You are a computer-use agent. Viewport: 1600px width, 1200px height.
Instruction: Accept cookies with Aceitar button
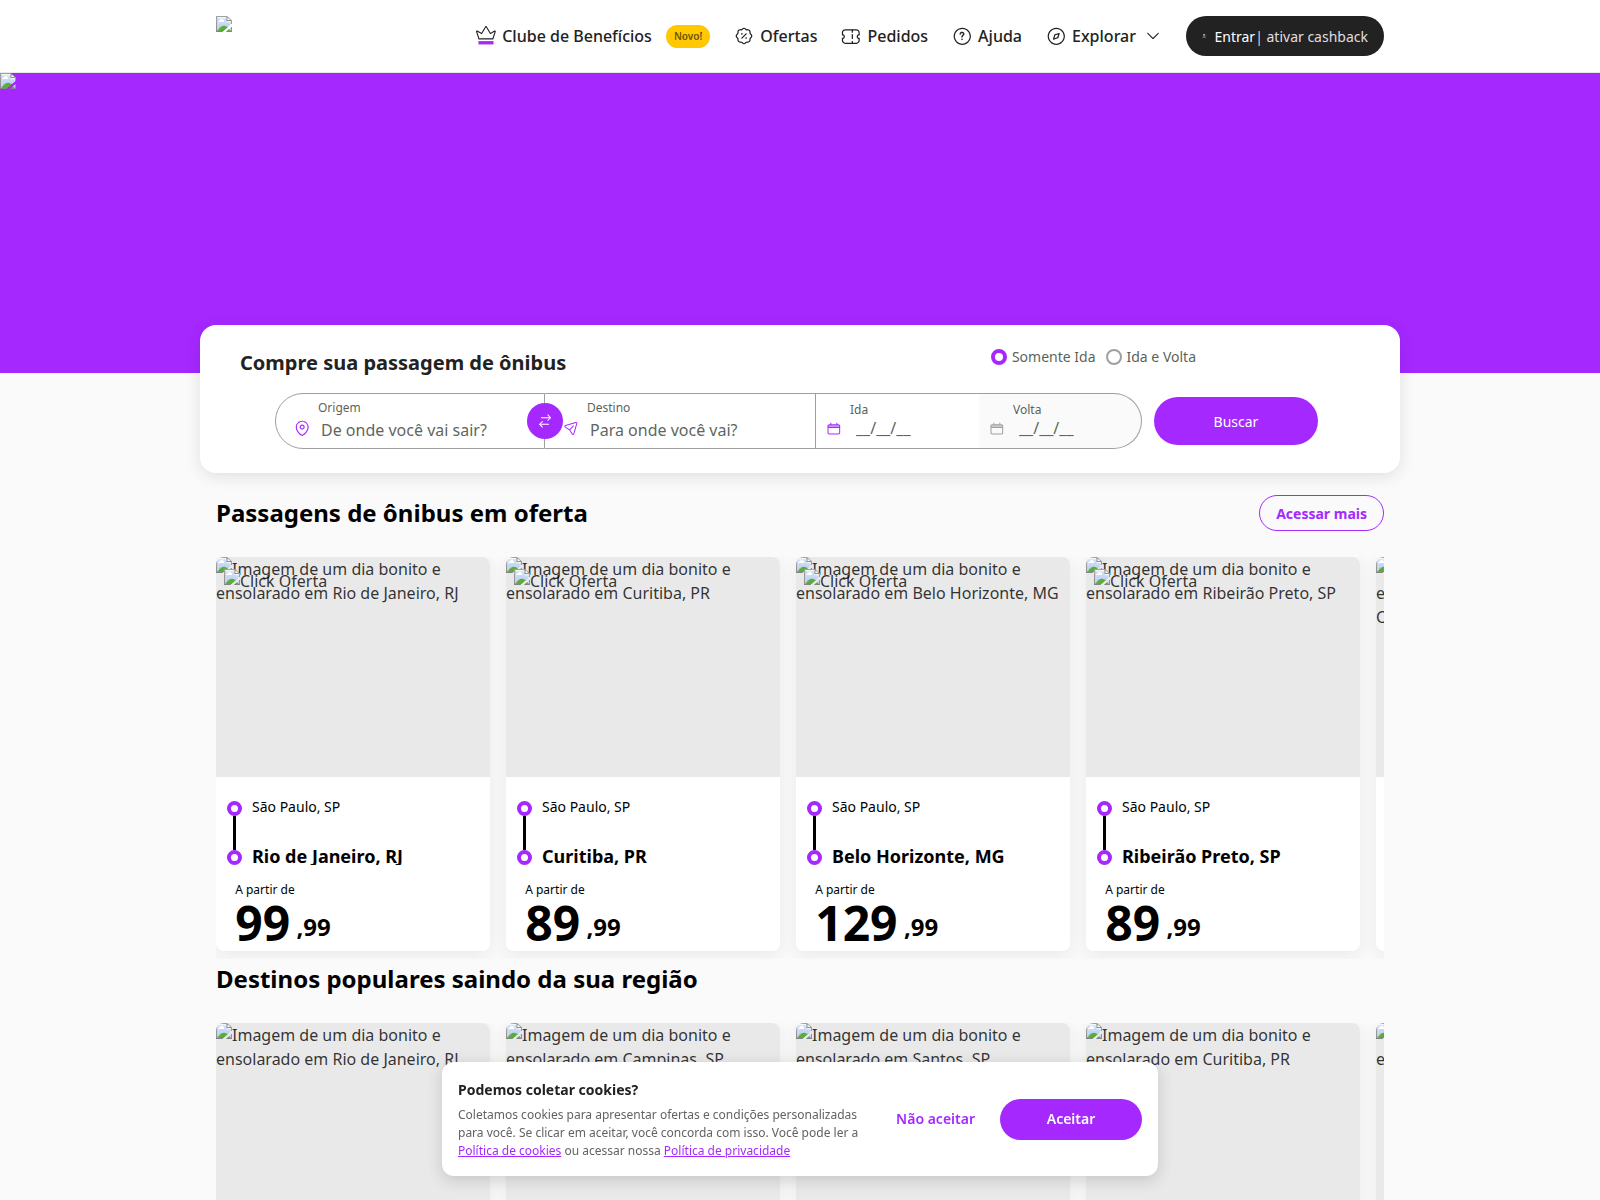click(x=1071, y=1119)
